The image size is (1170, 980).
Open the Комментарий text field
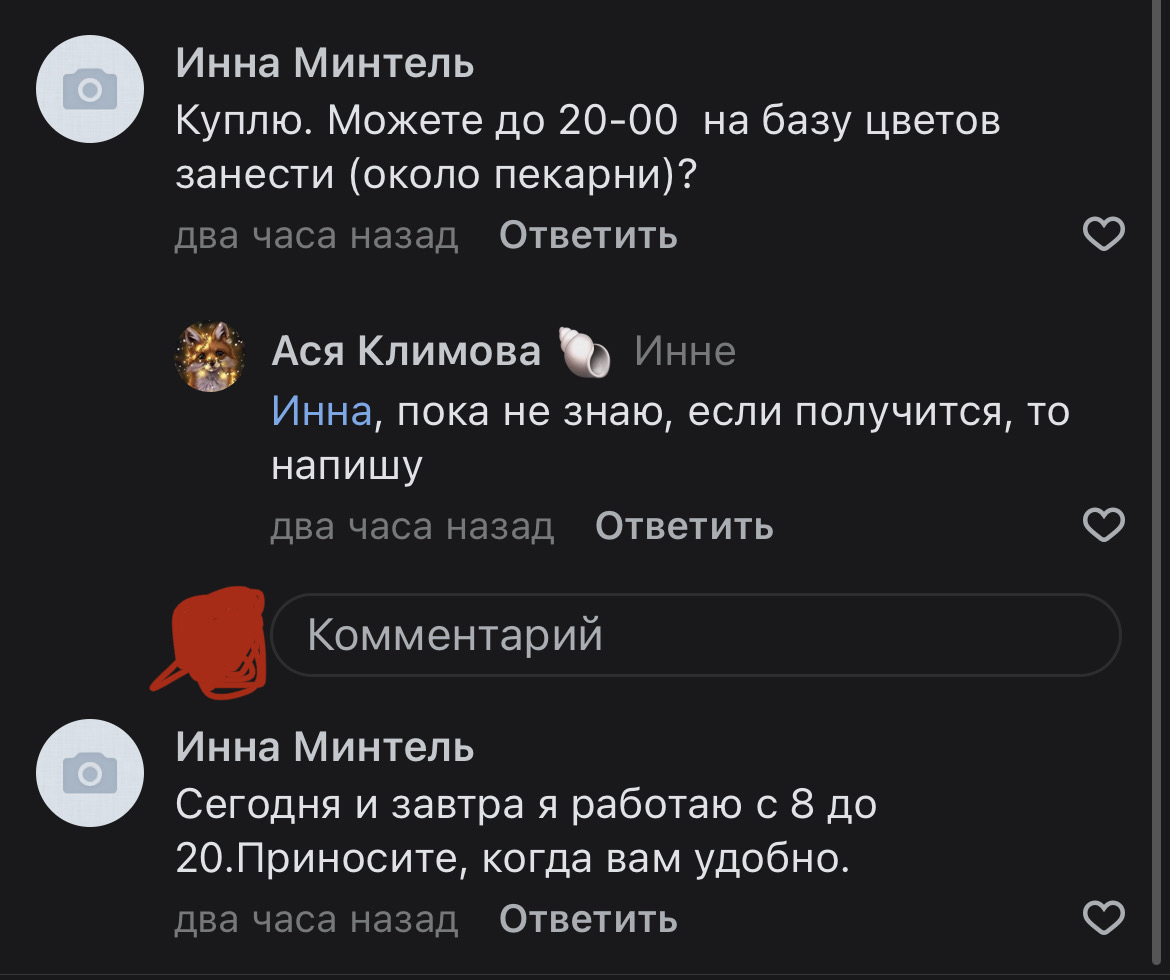(695, 635)
